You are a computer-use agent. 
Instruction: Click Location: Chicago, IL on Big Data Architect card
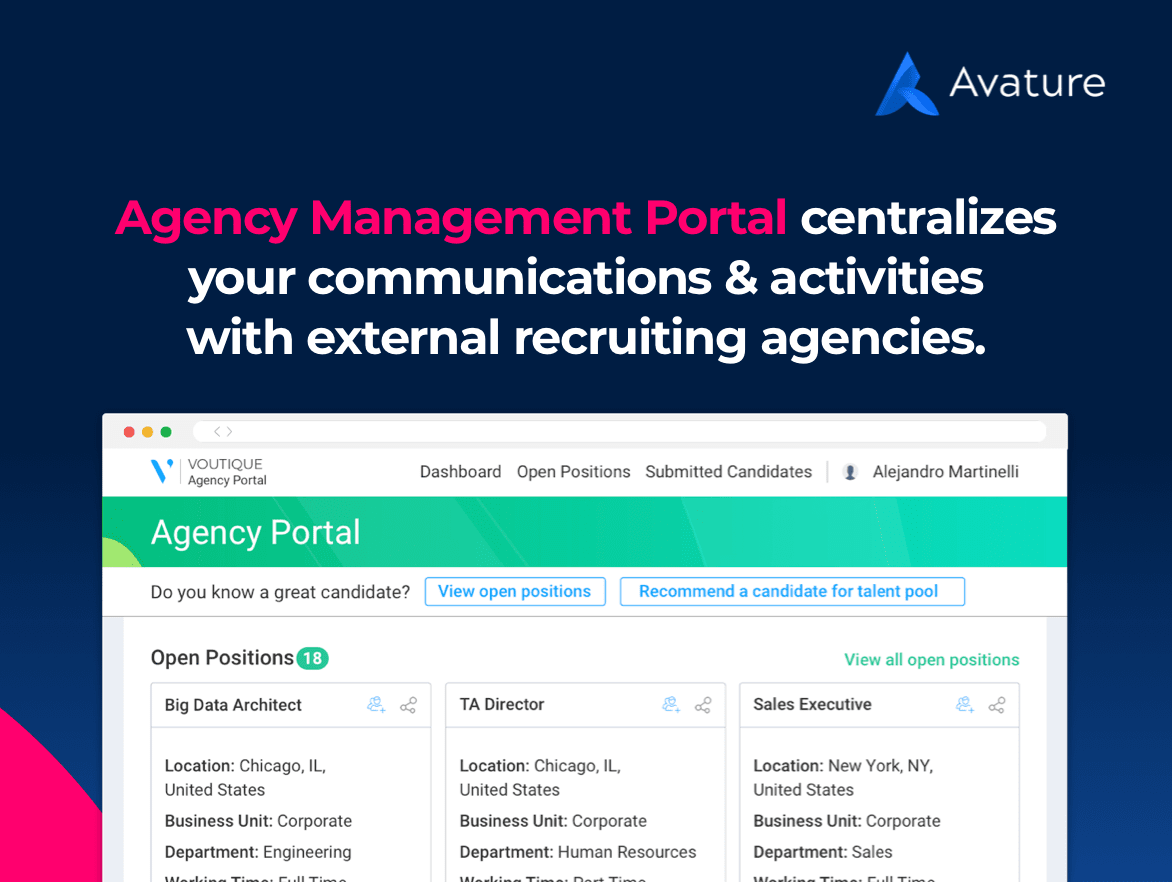click(x=245, y=777)
